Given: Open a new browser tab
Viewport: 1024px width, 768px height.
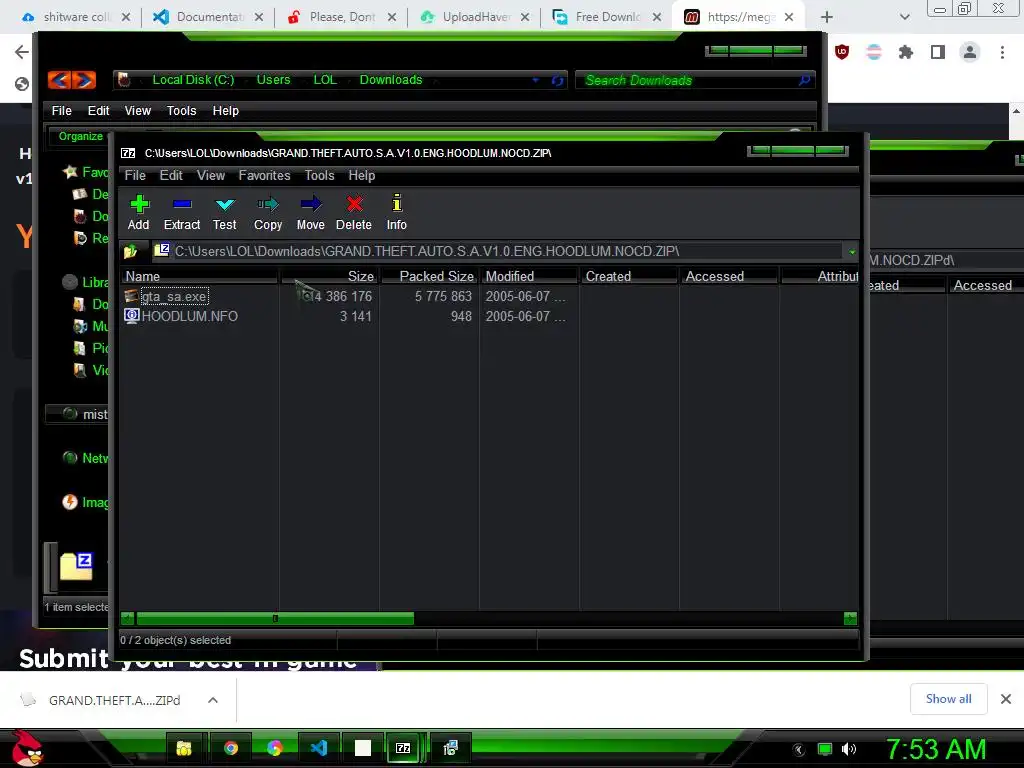Looking at the screenshot, I should (x=827, y=17).
